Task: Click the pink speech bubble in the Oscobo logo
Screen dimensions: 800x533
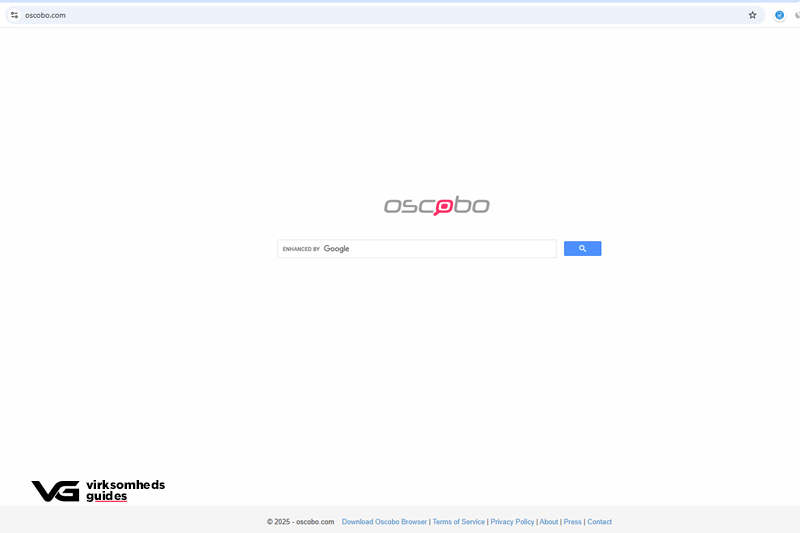Action: coord(443,207)
